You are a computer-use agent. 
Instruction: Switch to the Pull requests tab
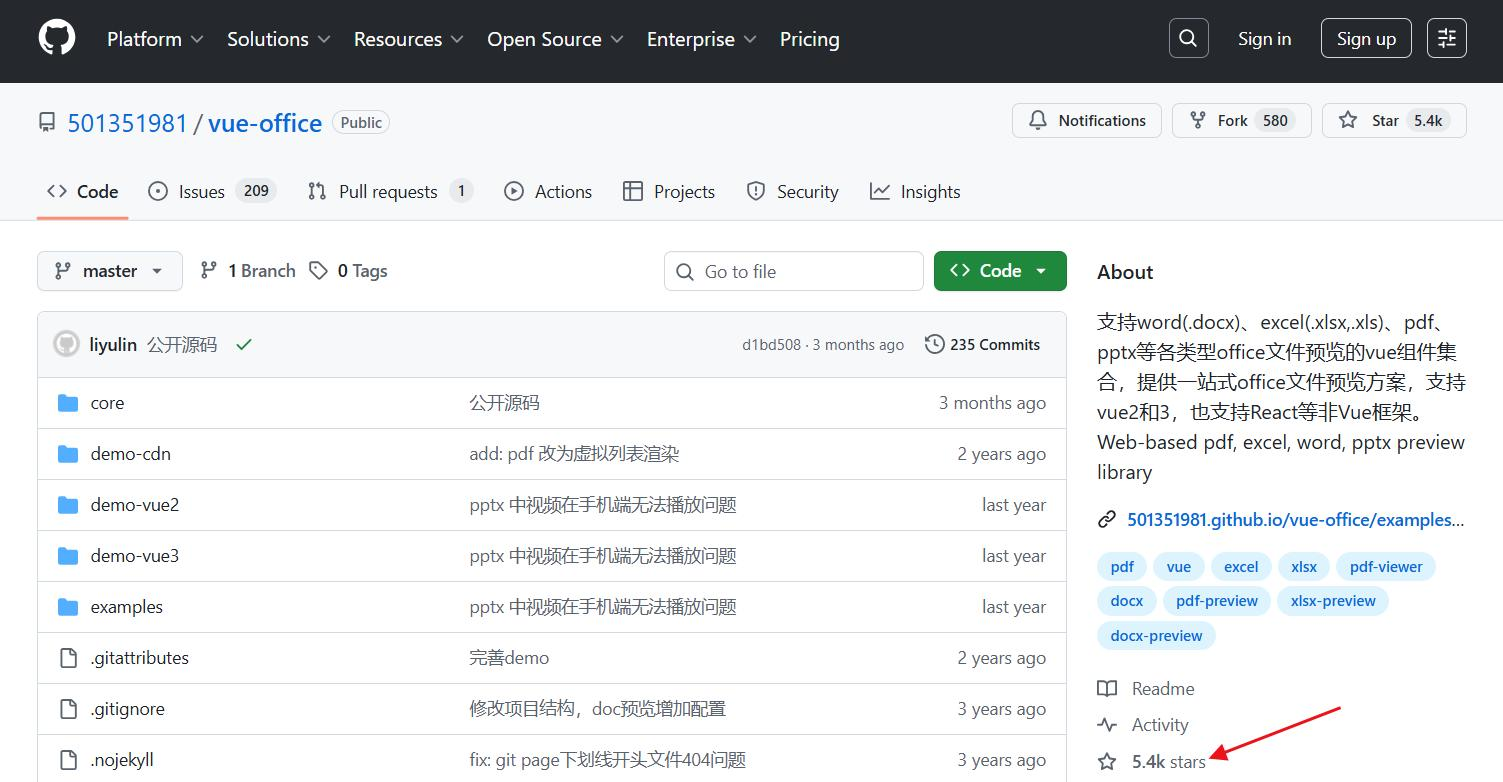tap(390, 192)
